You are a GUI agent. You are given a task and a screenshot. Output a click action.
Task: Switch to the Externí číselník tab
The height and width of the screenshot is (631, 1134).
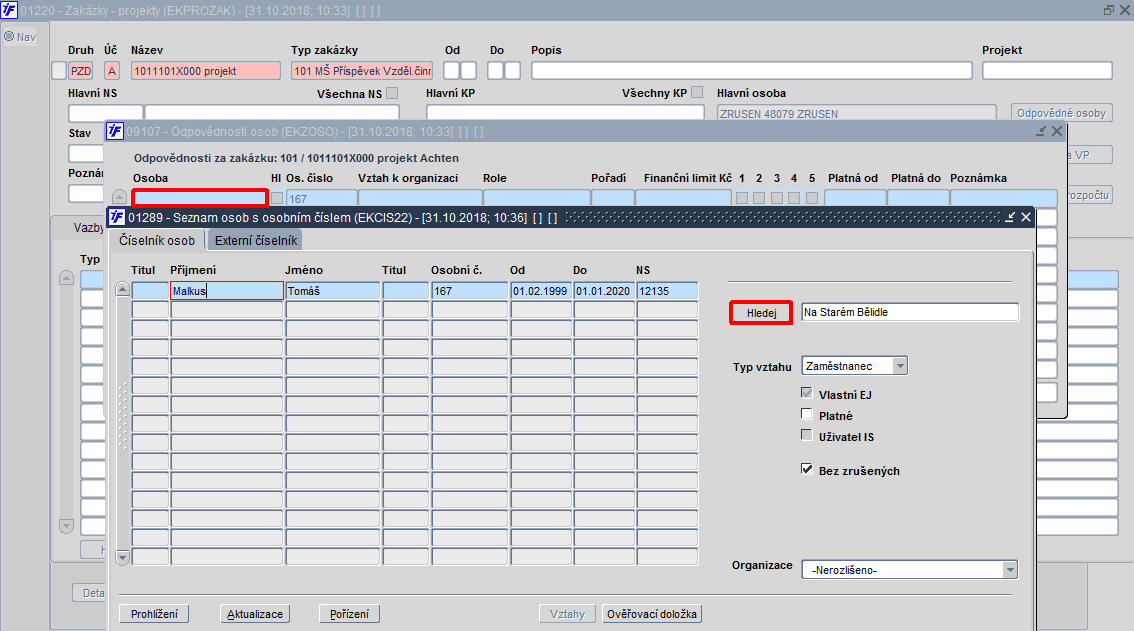[x=255, y=241]
